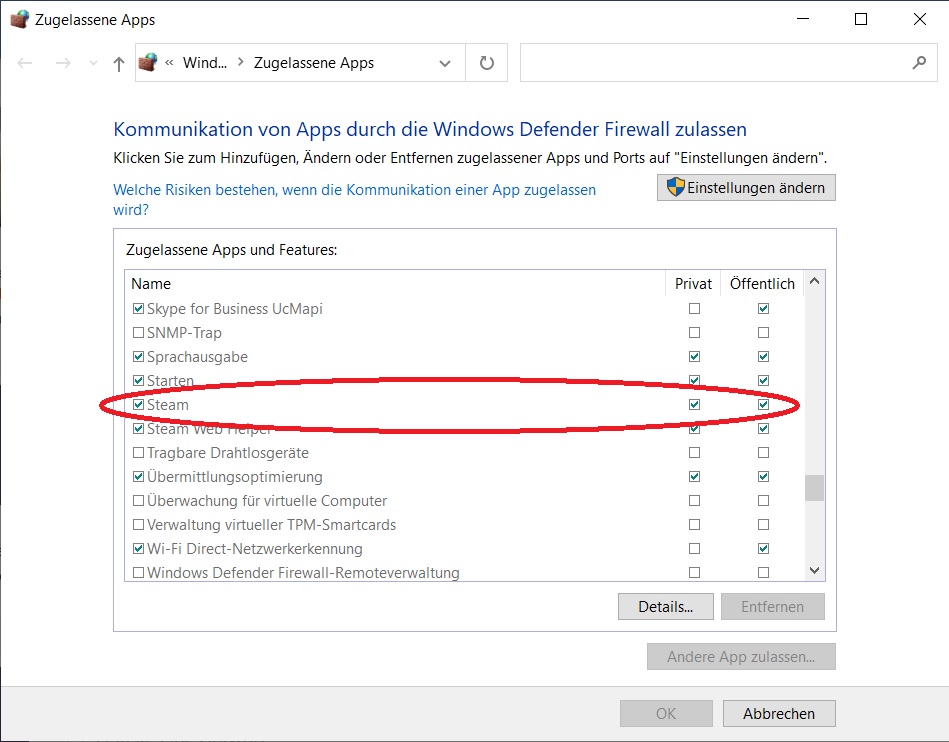This screenshot has height=742, width=949.
Task: Toggle Privat checkbox for Skype for Business
Action: pyautogui.click(x=694, y=309)
